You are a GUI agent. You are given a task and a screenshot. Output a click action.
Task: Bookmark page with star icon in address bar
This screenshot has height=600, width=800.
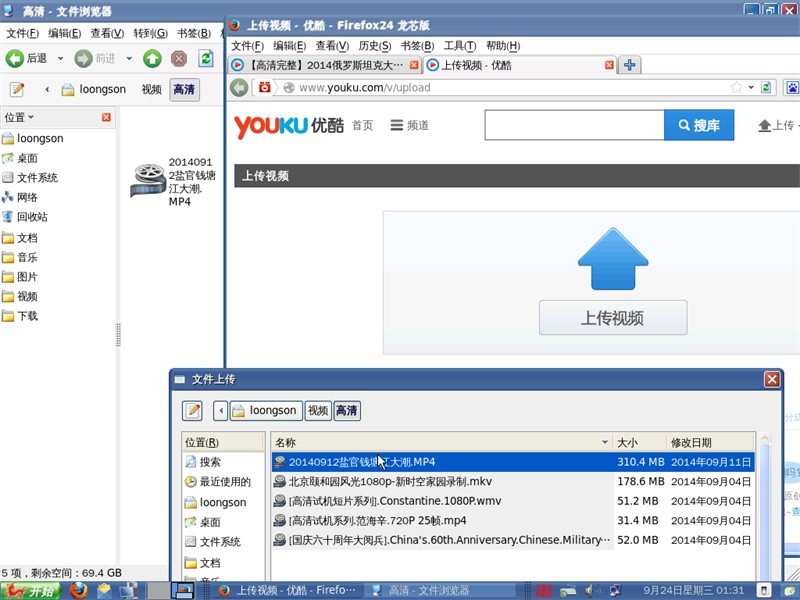(736, 87)
